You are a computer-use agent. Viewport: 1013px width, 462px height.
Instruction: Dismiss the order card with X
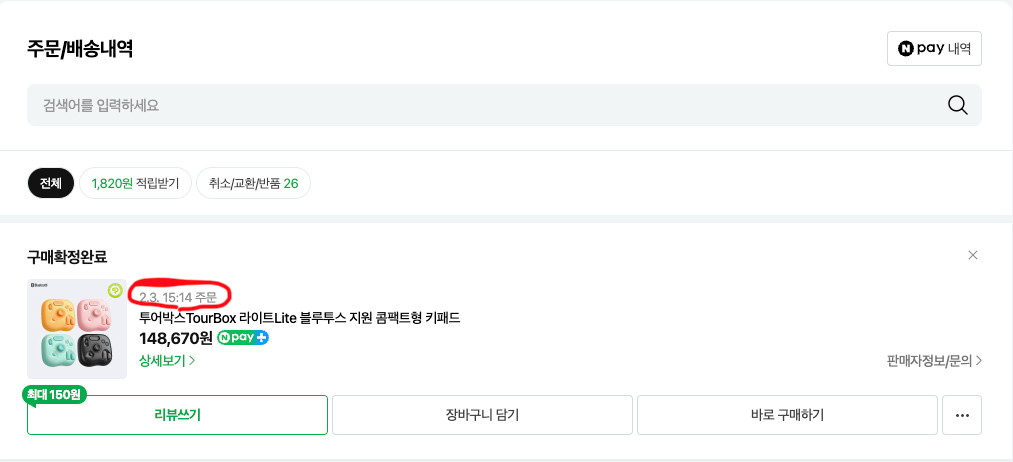973,255
